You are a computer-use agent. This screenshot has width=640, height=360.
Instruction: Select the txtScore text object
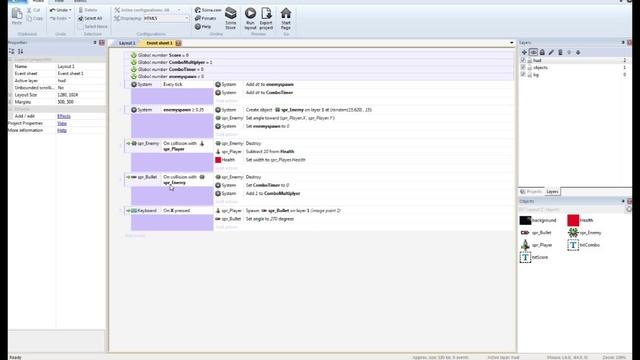tap(534, 257)
